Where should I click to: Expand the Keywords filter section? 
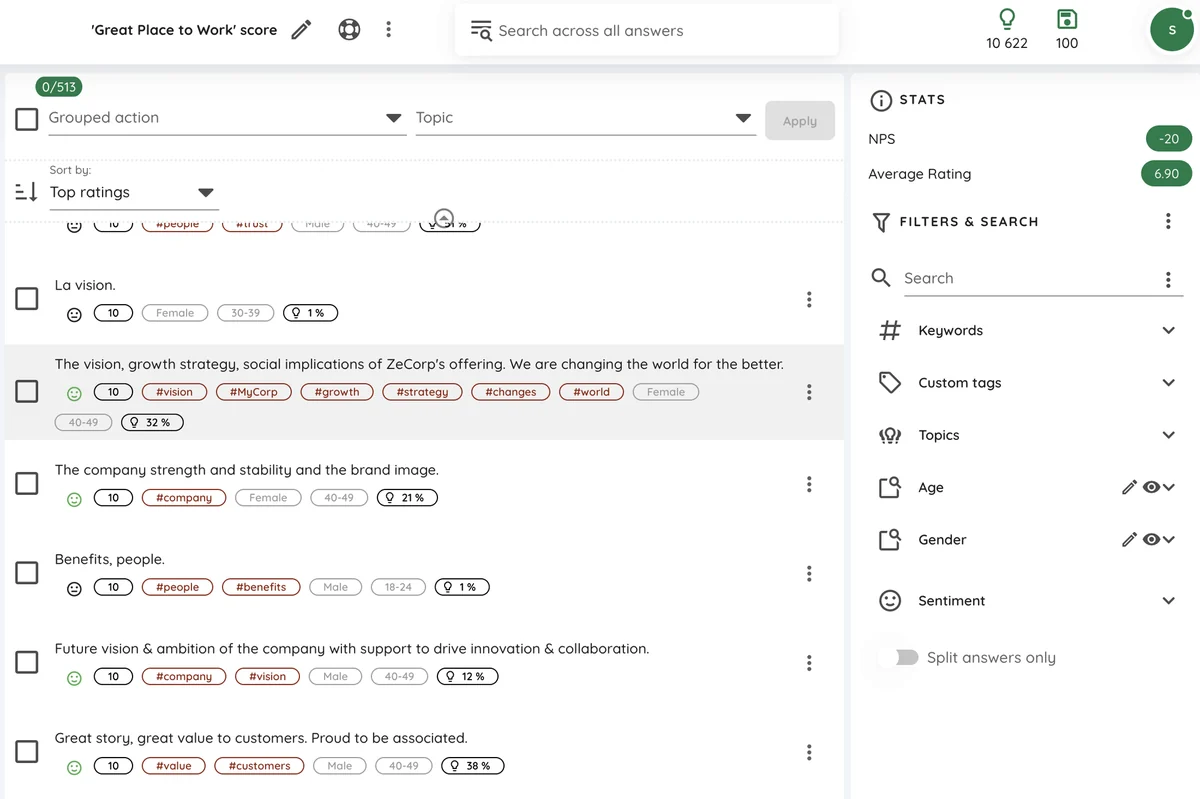click(1027, 331)
